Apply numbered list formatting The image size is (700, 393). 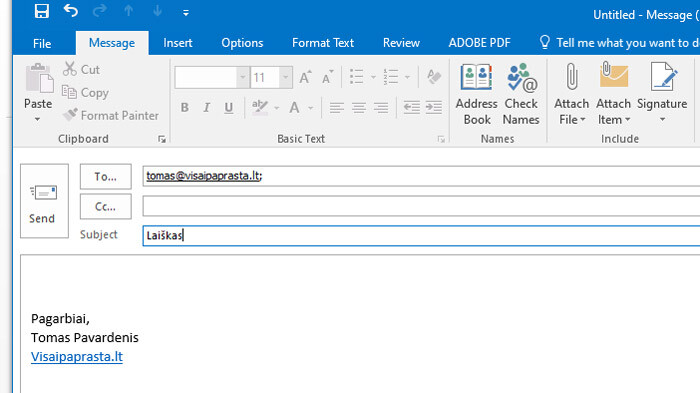tap(391, 77)
